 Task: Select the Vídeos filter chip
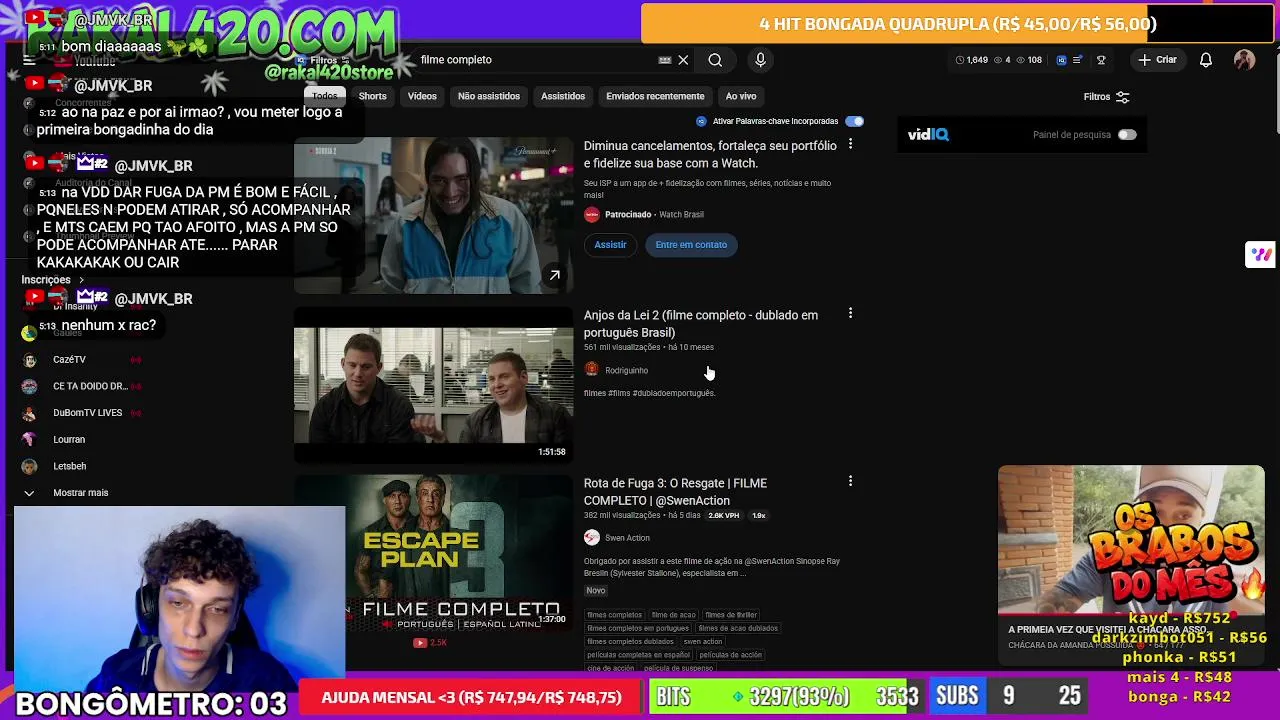pyautogui.click(x=422, y=96)
